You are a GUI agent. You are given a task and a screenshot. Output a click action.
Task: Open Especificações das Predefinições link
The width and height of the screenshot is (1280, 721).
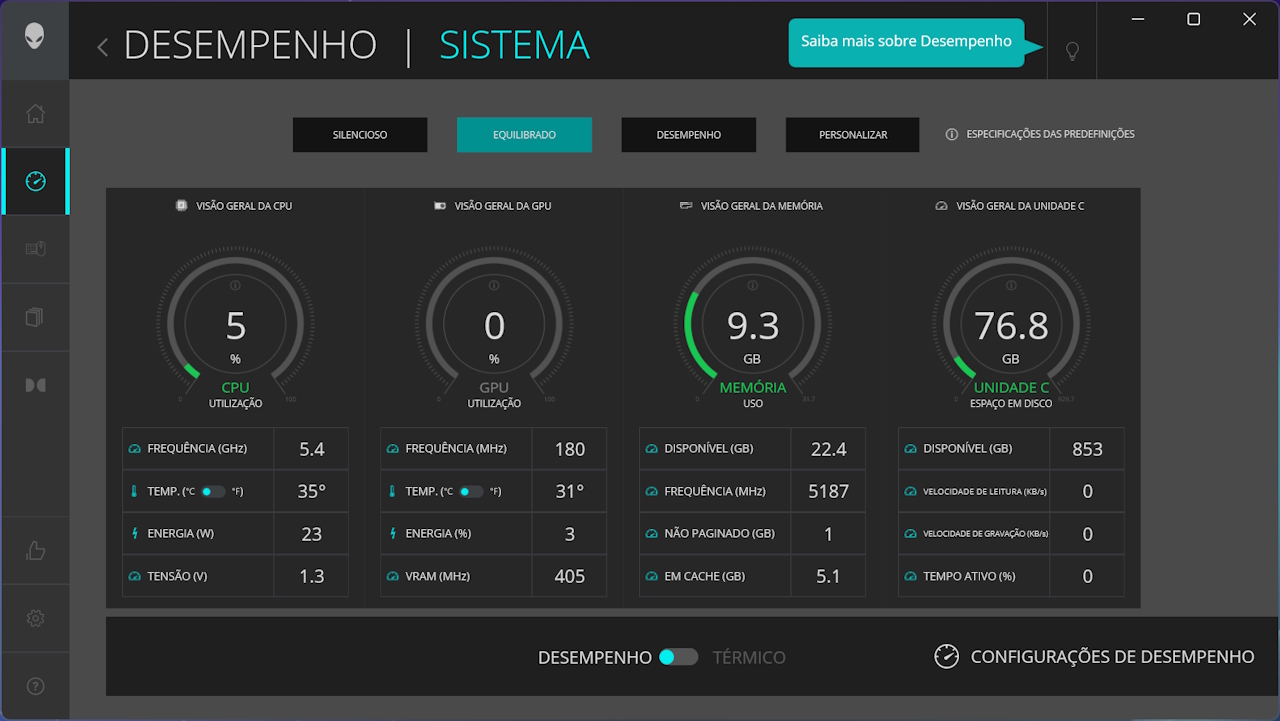point(1040,134)
